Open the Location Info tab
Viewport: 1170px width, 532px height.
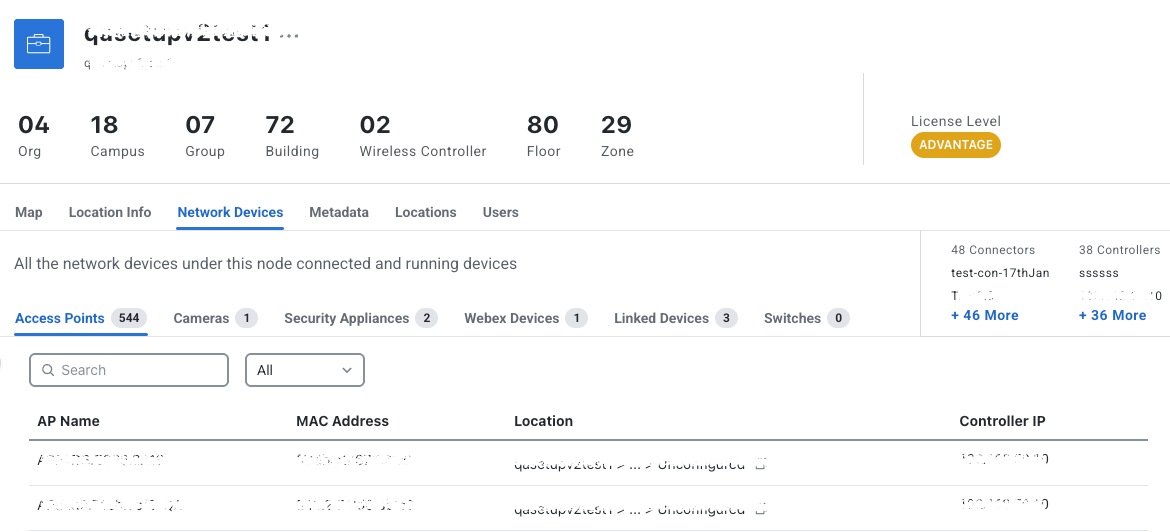(110, 213)
